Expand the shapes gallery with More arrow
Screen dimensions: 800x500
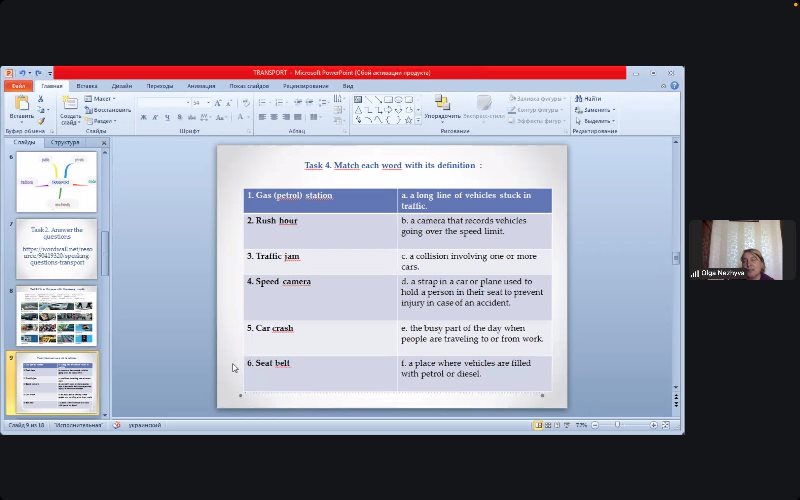point(418,120)
